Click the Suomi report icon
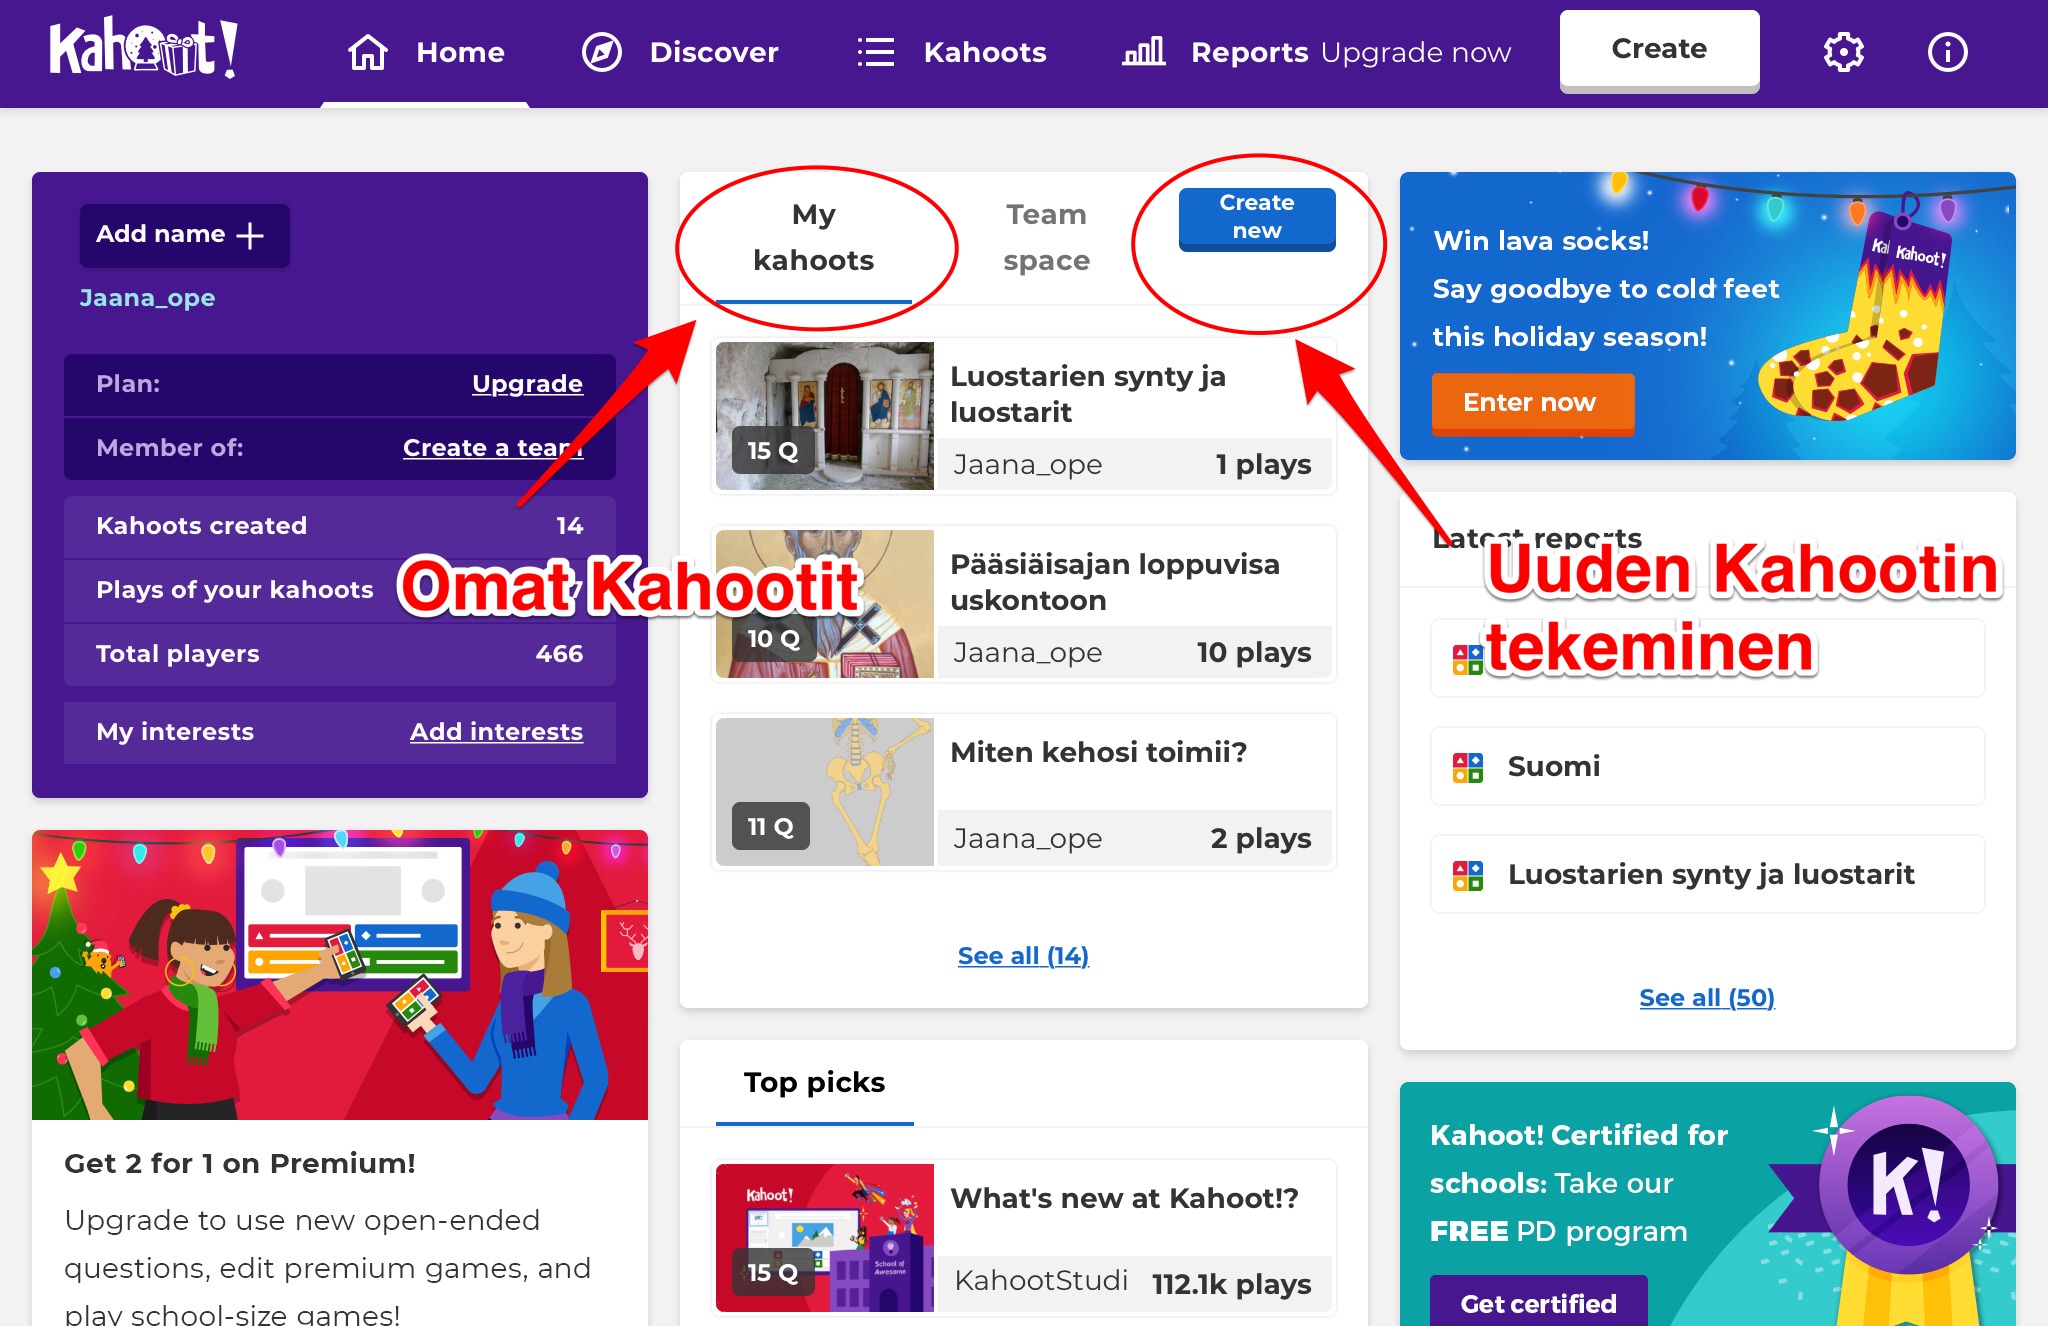The image size is (2048, 1326). tap(1467, 767)
